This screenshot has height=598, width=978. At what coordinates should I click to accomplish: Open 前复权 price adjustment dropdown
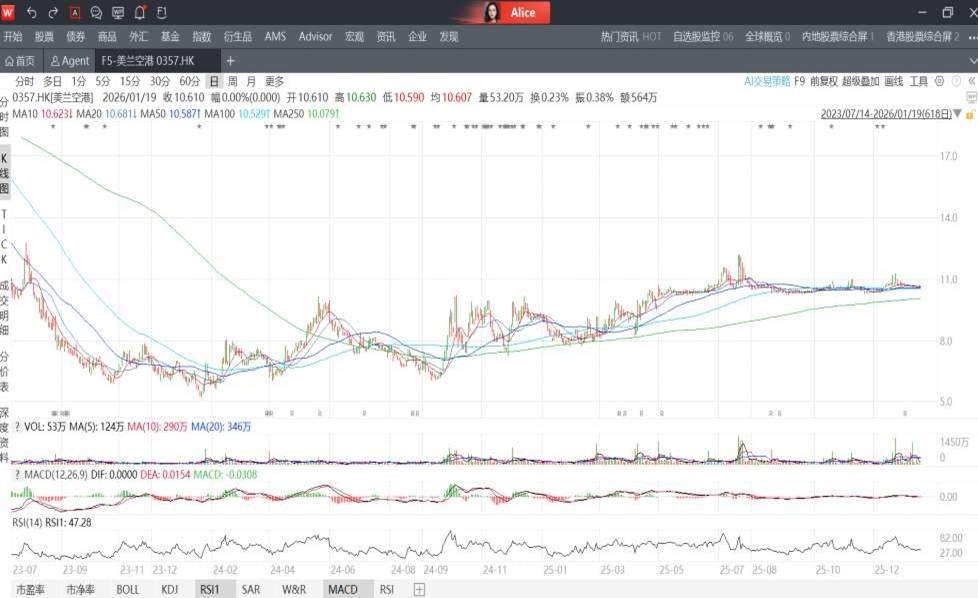pos(823,81)
